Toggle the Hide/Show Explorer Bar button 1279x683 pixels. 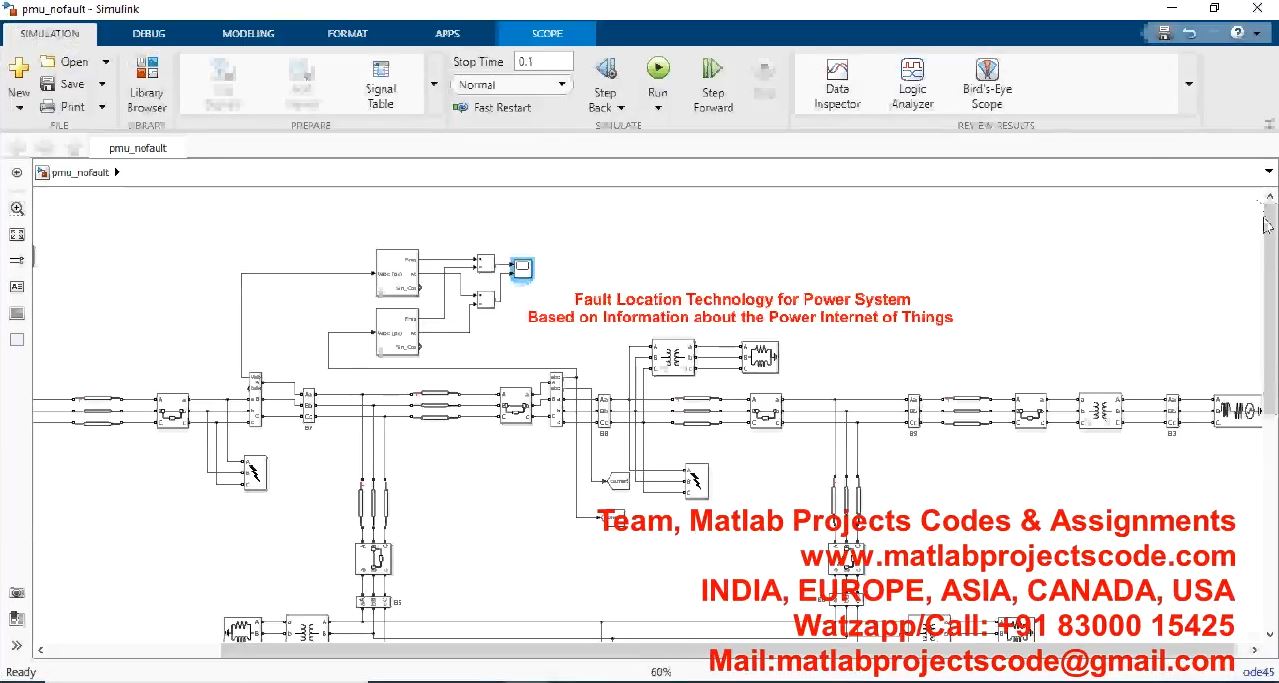coord(17,172)
